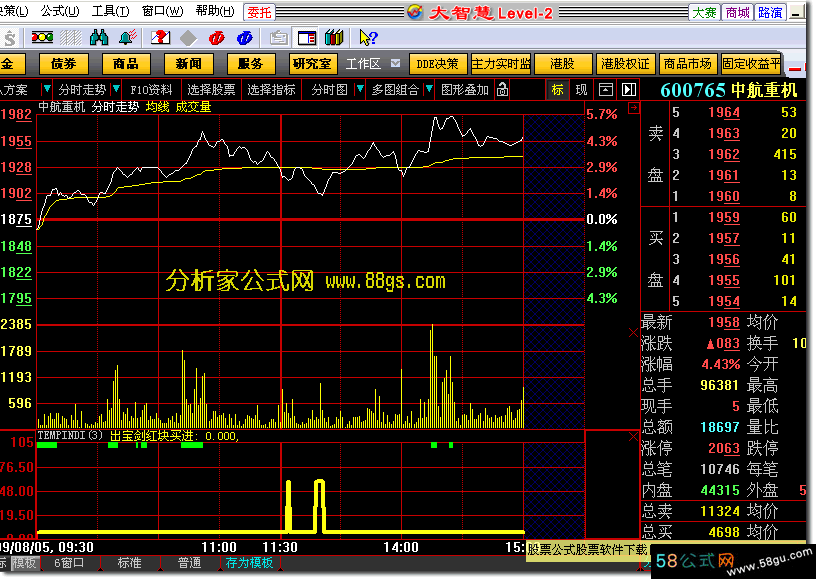The width and height of the screenshot is (816, 579).
Task: Toggle the padlock lock icon
Action: pyautogui.click(x=502, y=89)
